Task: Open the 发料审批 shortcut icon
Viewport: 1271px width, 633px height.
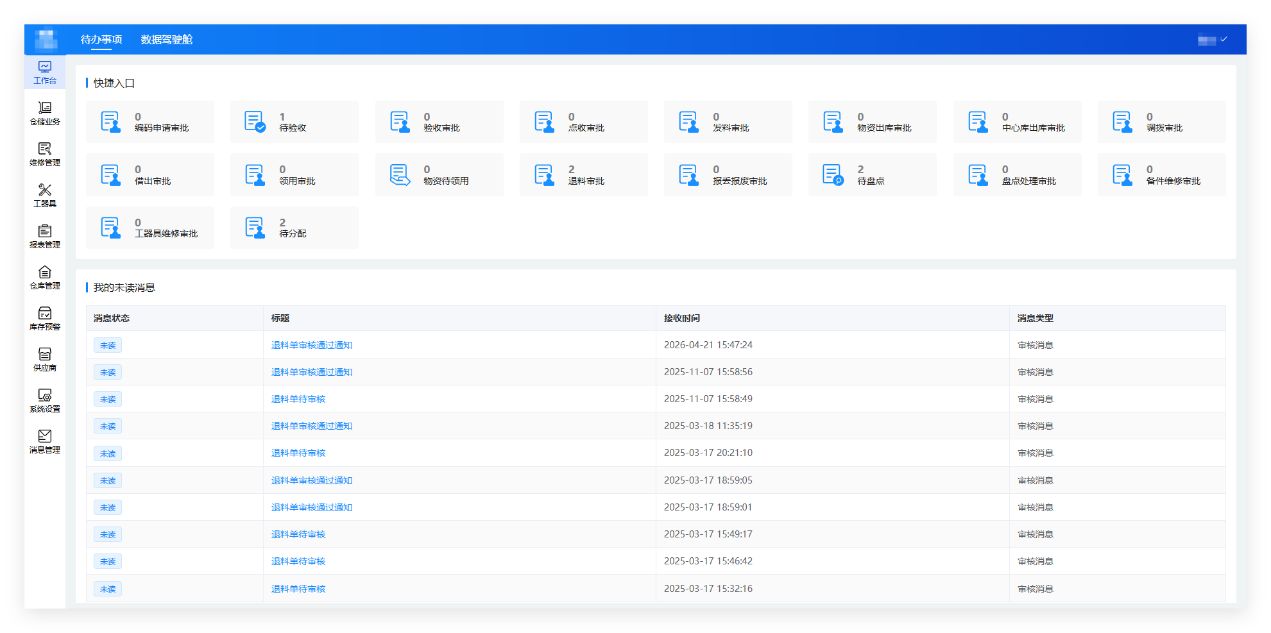Action: [x=689, y=122]
